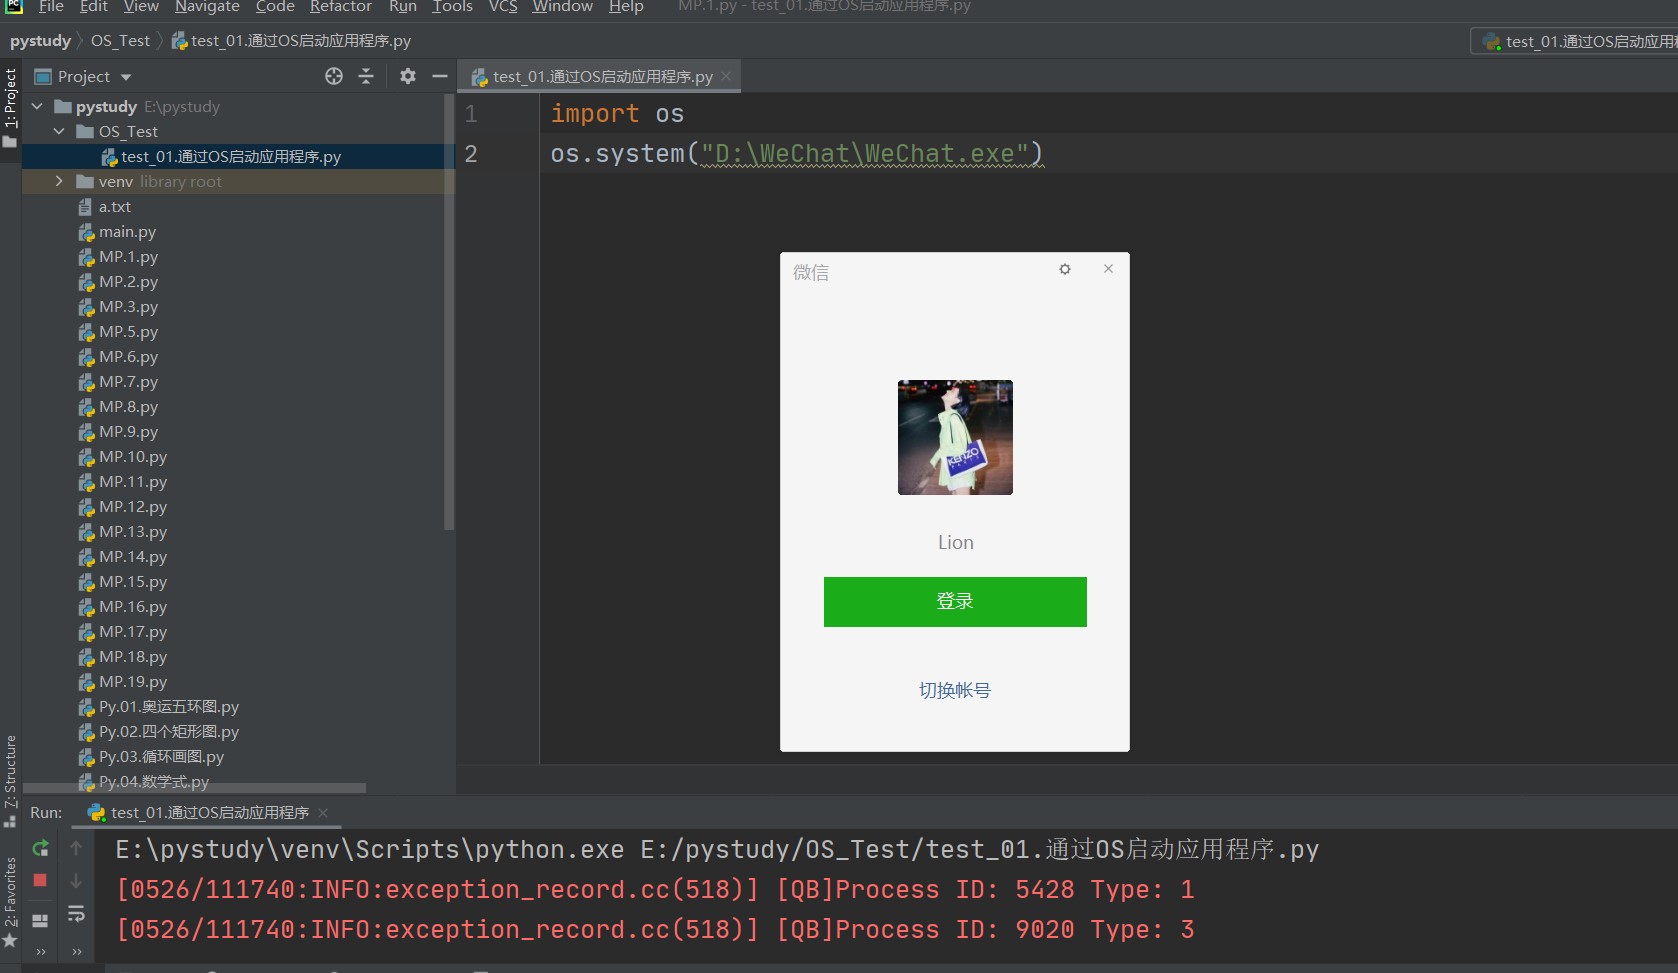Open the Navigate menu
Viewport: 1678px width, 973px height.
(207, 7)
